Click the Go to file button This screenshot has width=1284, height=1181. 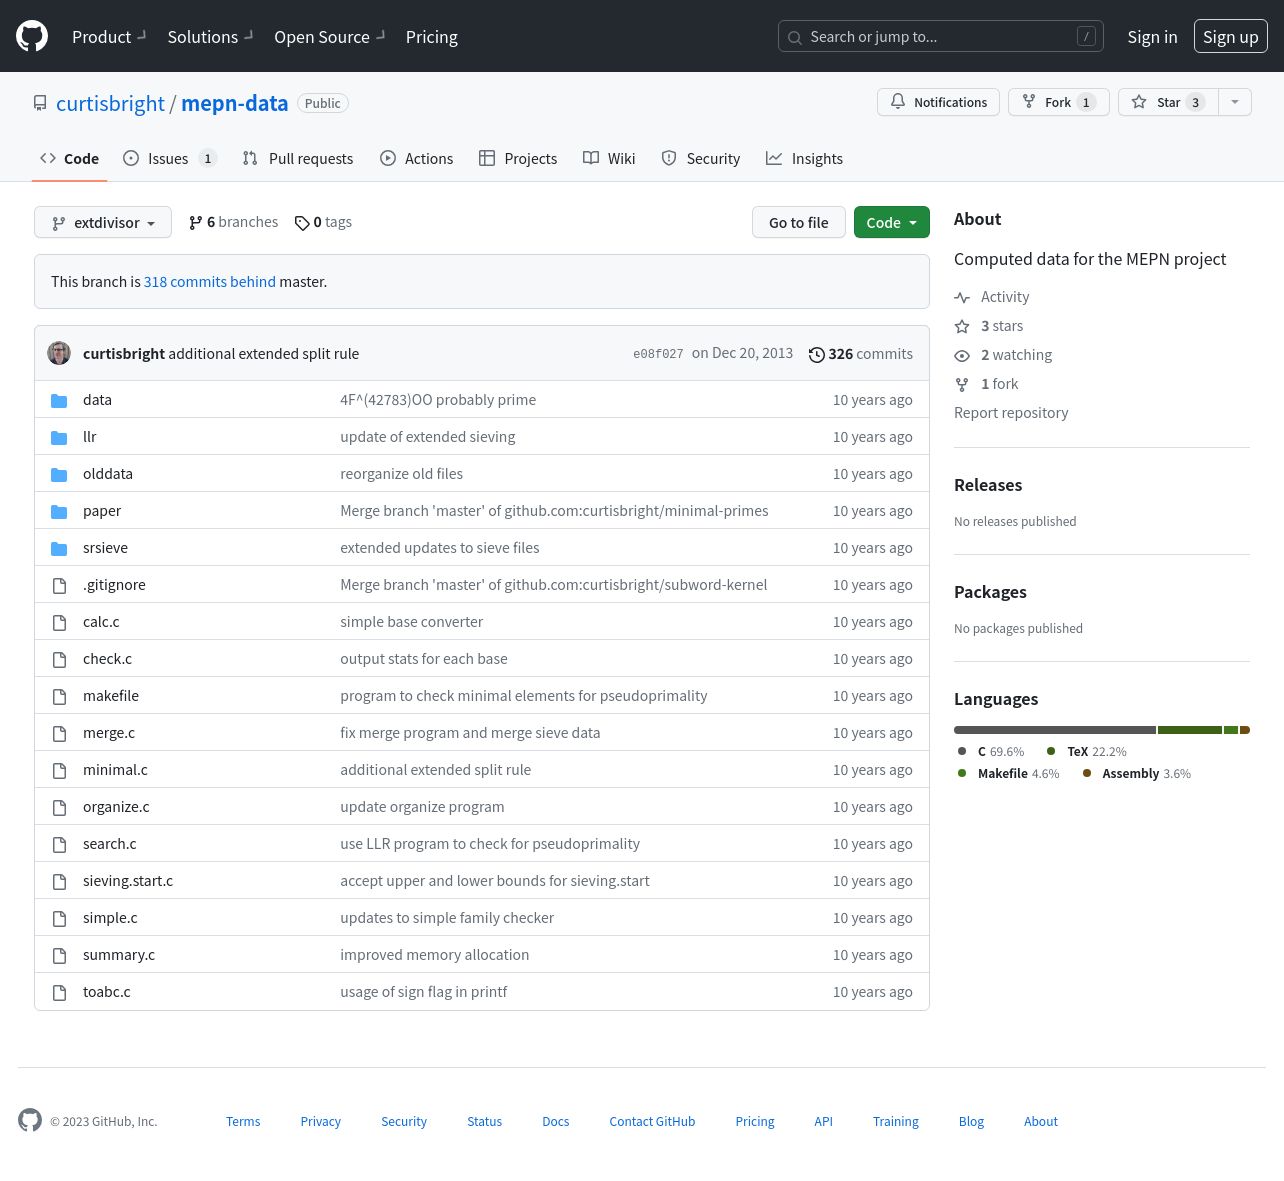coord(799,222)
